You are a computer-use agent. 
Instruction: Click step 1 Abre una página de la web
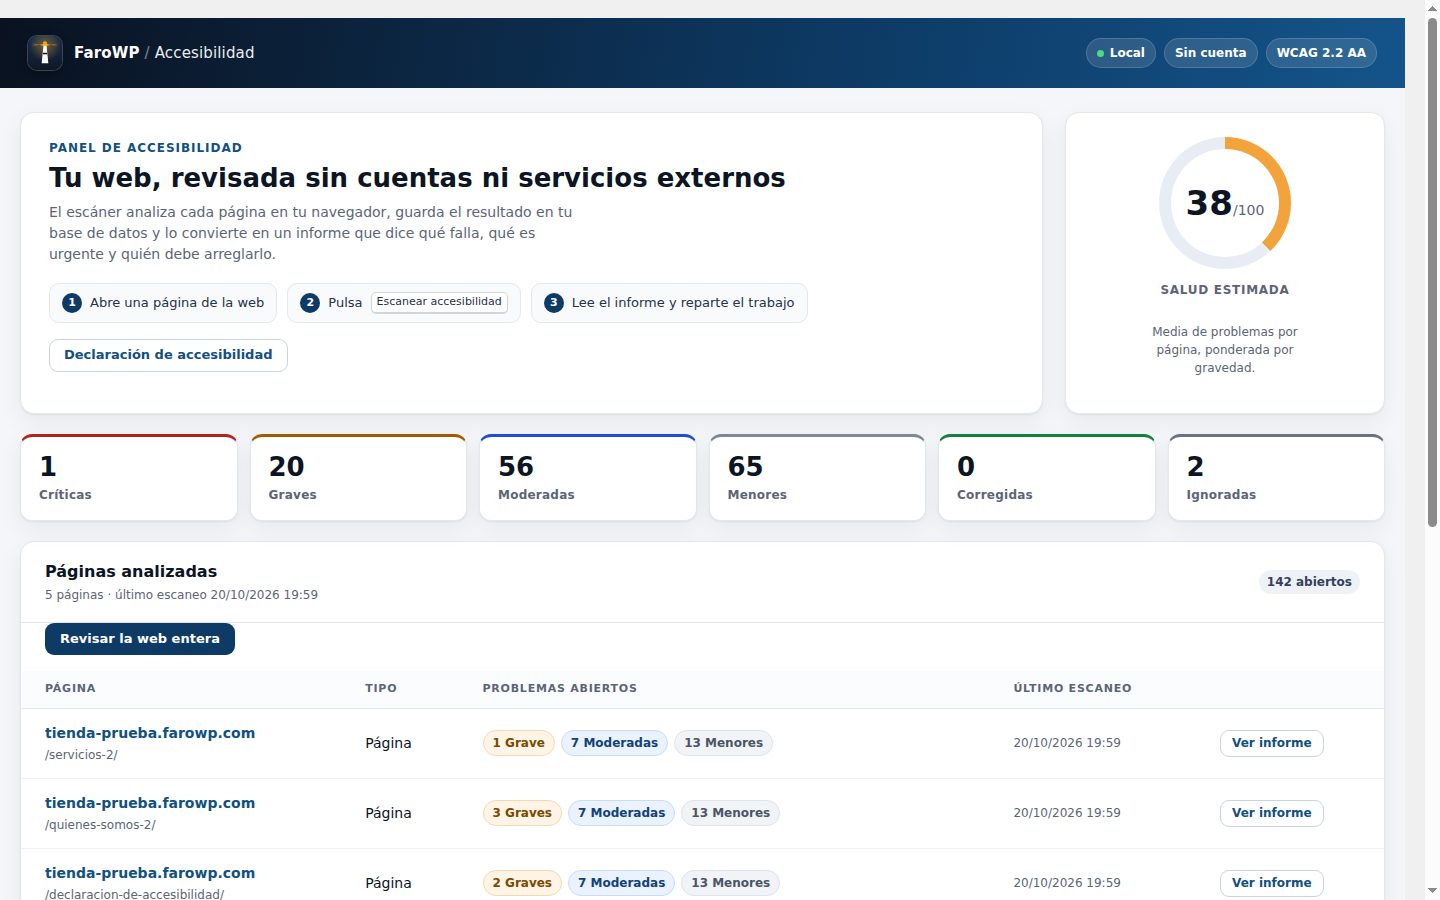[x=164, y=303]
